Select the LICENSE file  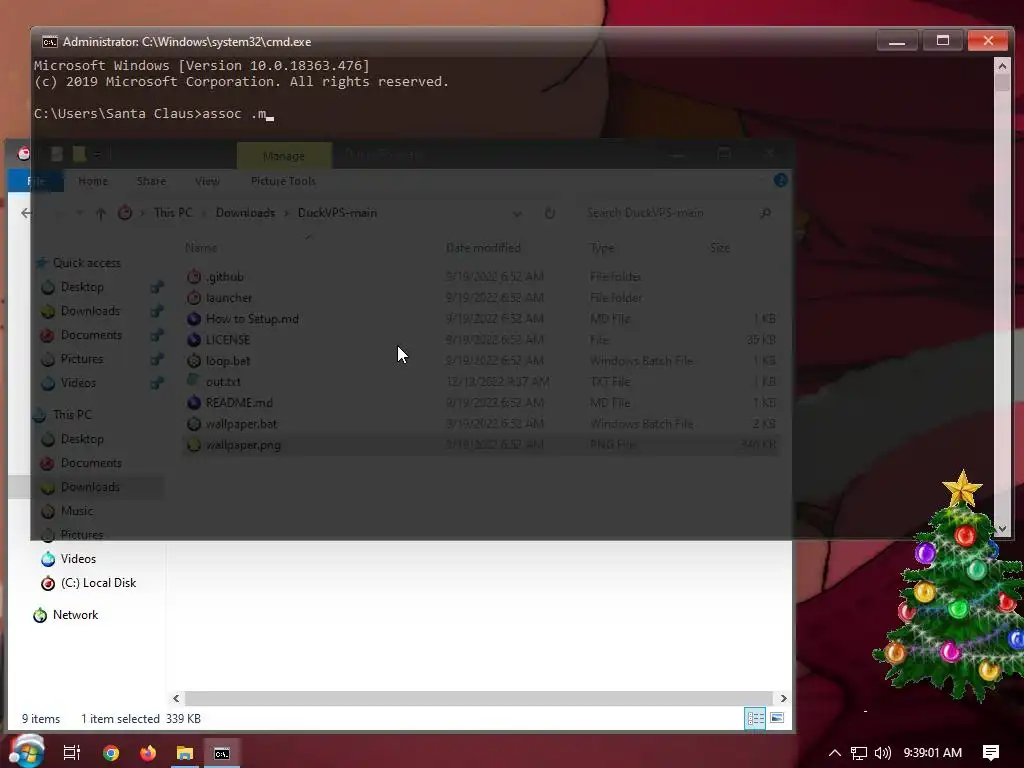click(228, 340)
